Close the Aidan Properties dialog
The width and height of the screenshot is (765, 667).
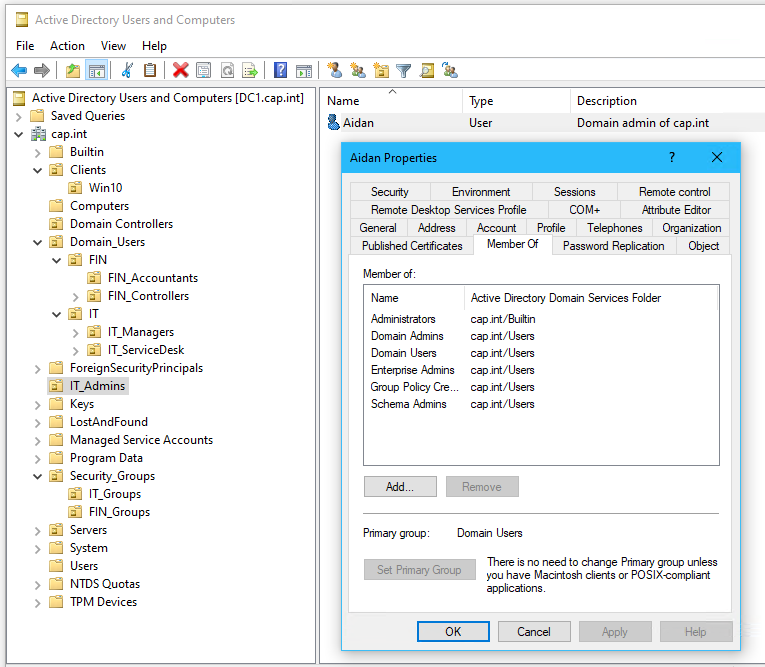click(717, 157)
